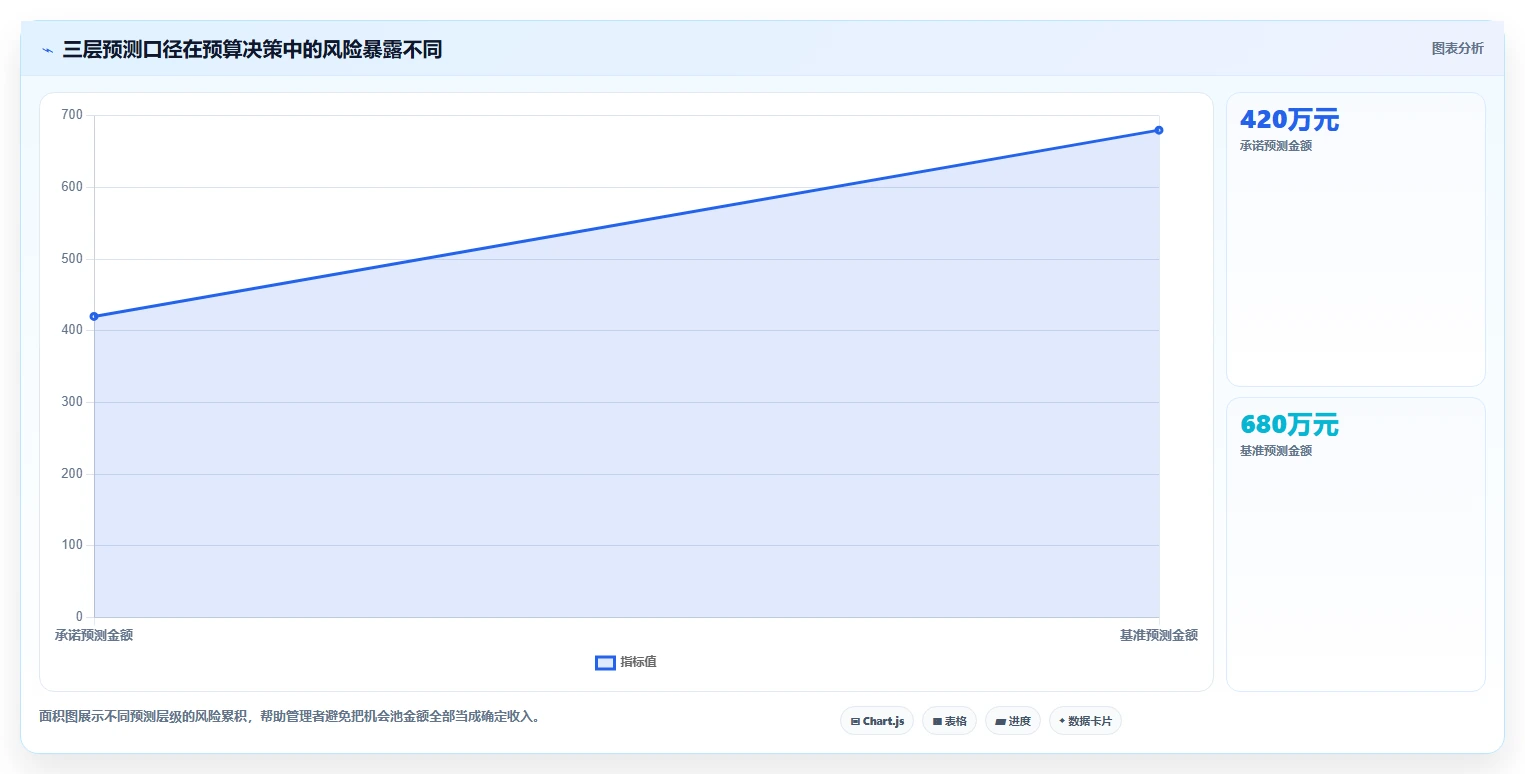The image size is (1525, 774).
Task: Click the 指标值 legend color box
Action: click(x=605, y=662)
